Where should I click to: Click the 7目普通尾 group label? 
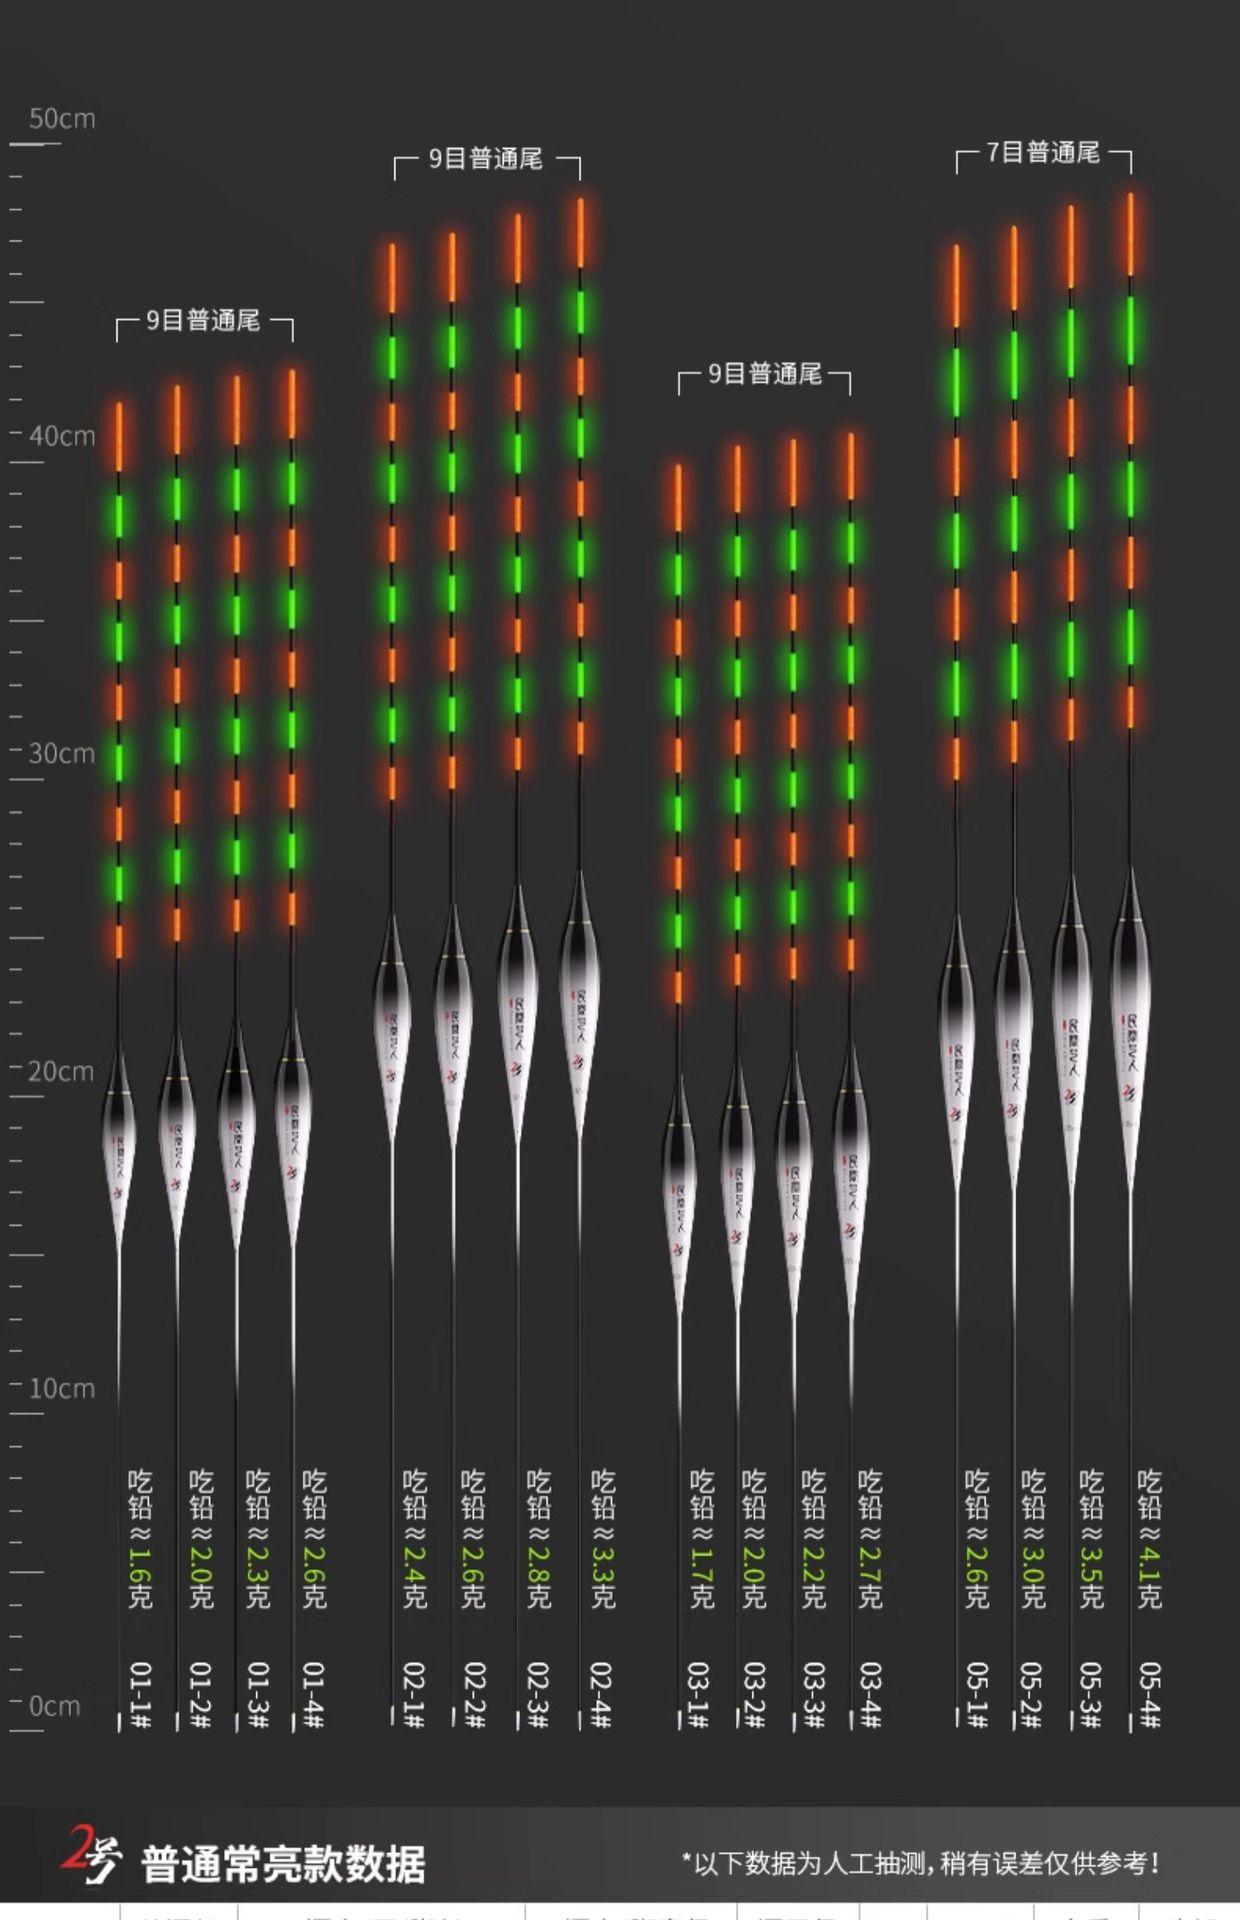pos(1043,153)
